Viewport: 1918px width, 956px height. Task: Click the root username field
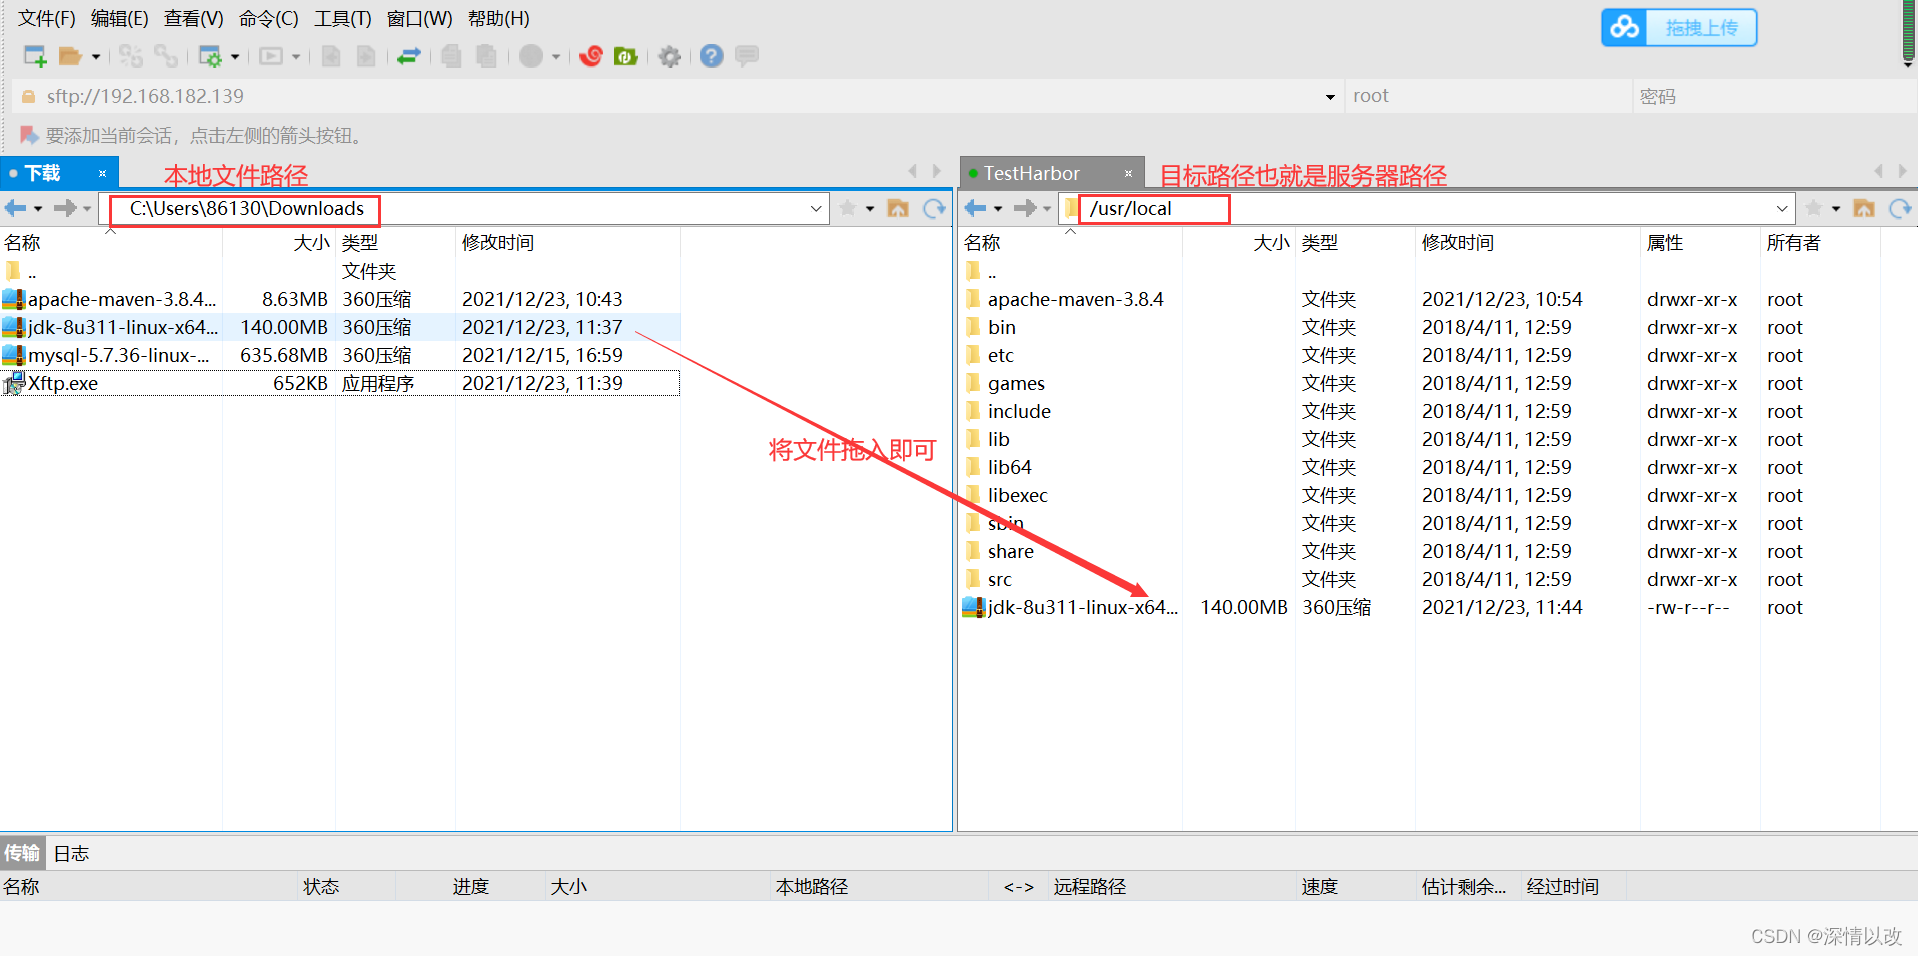point(1488,96)
